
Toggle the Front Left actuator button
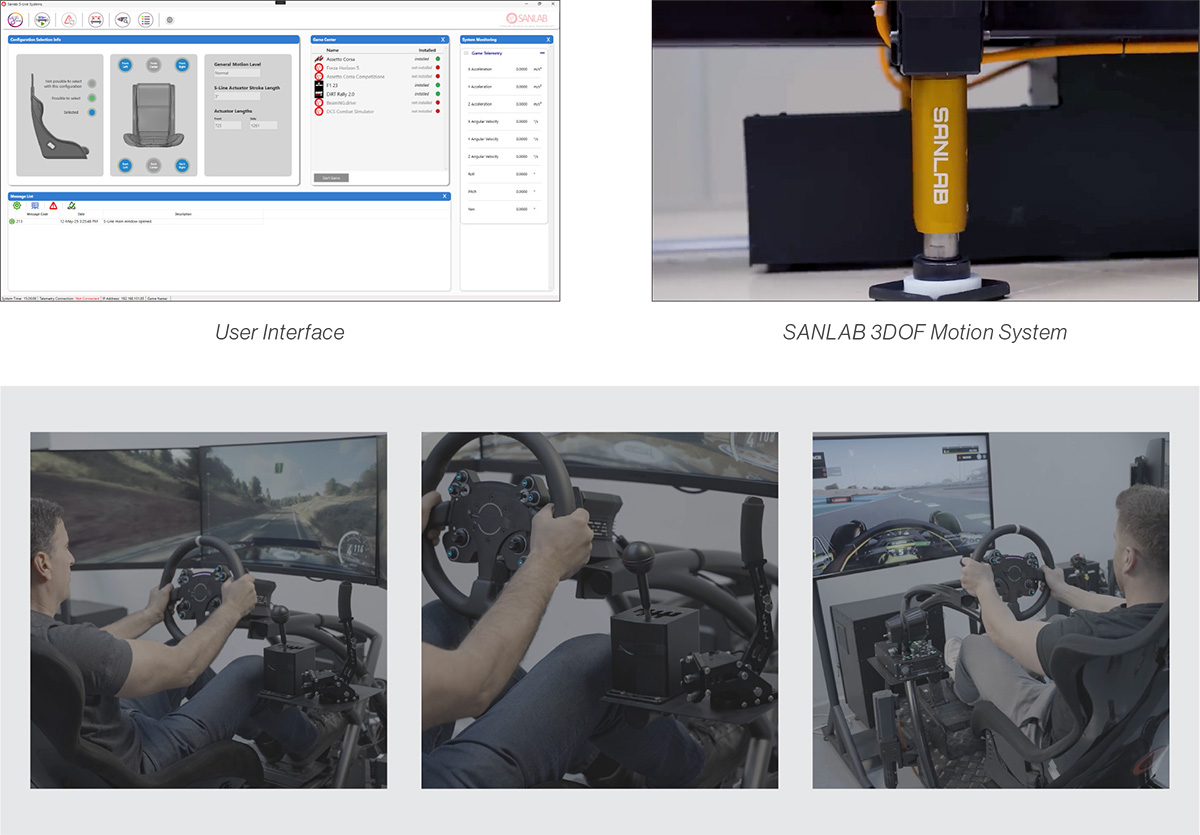(x=125, y=65)
